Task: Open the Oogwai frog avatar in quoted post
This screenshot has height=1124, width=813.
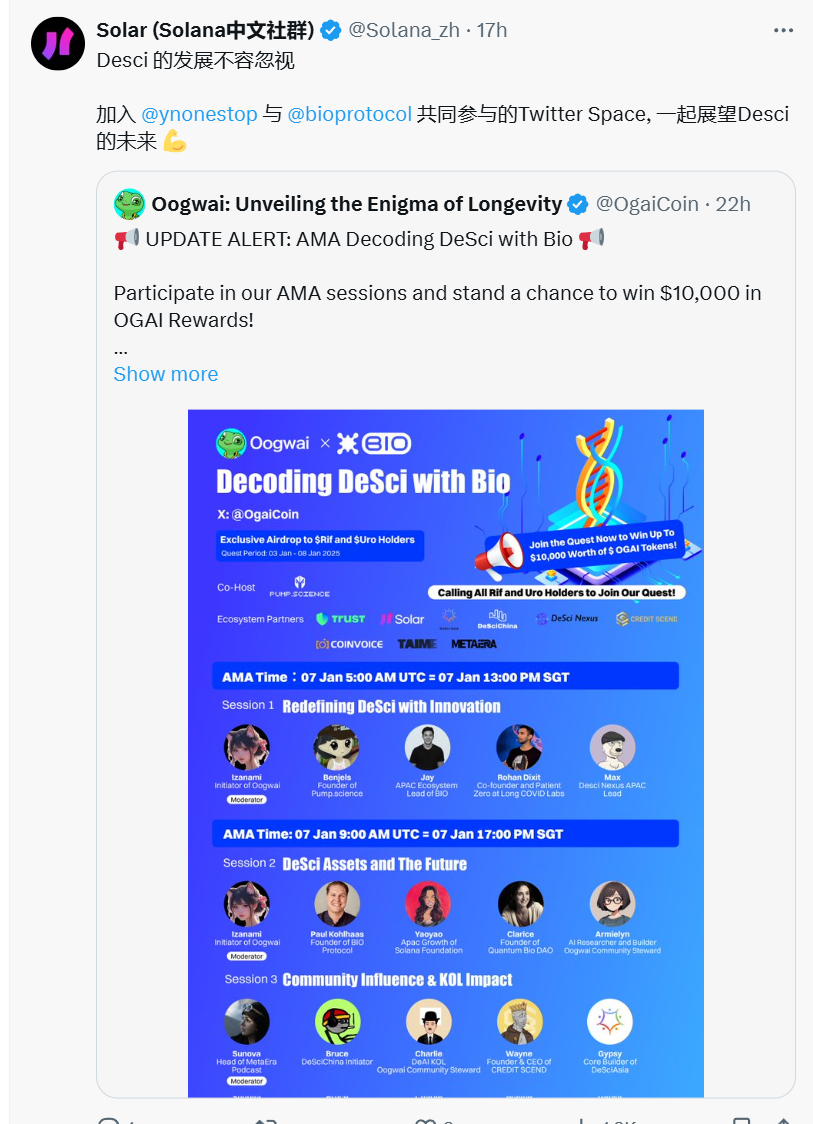Action: click(129, 204)
